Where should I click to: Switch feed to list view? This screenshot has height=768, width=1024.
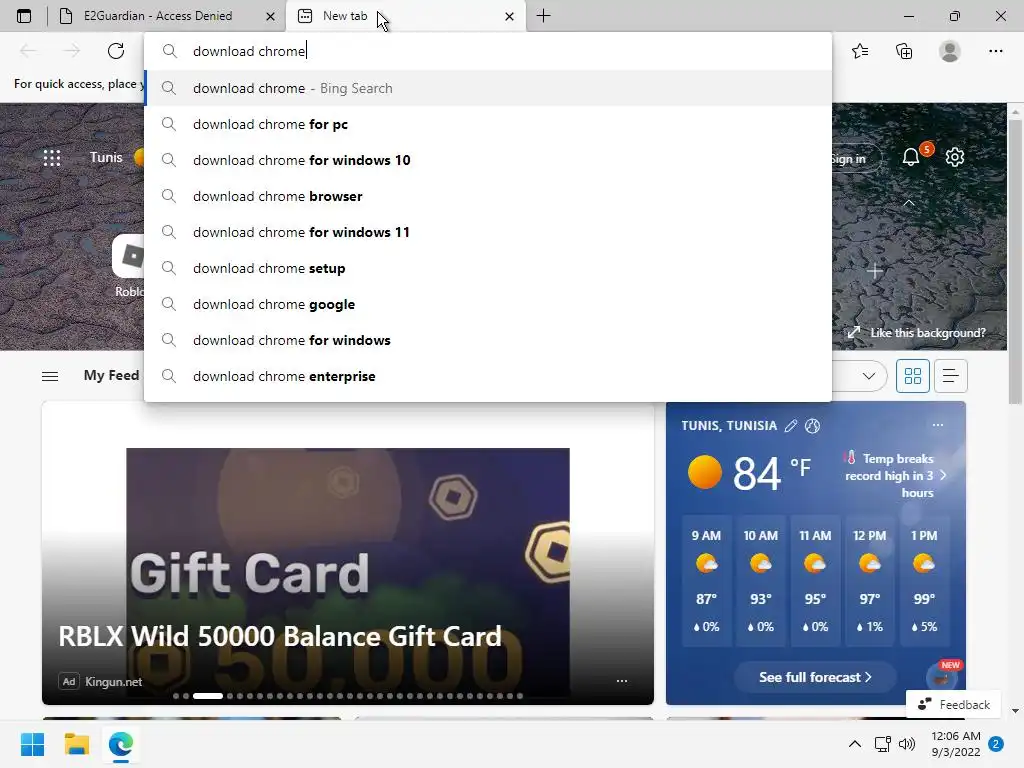coord(950,376)
